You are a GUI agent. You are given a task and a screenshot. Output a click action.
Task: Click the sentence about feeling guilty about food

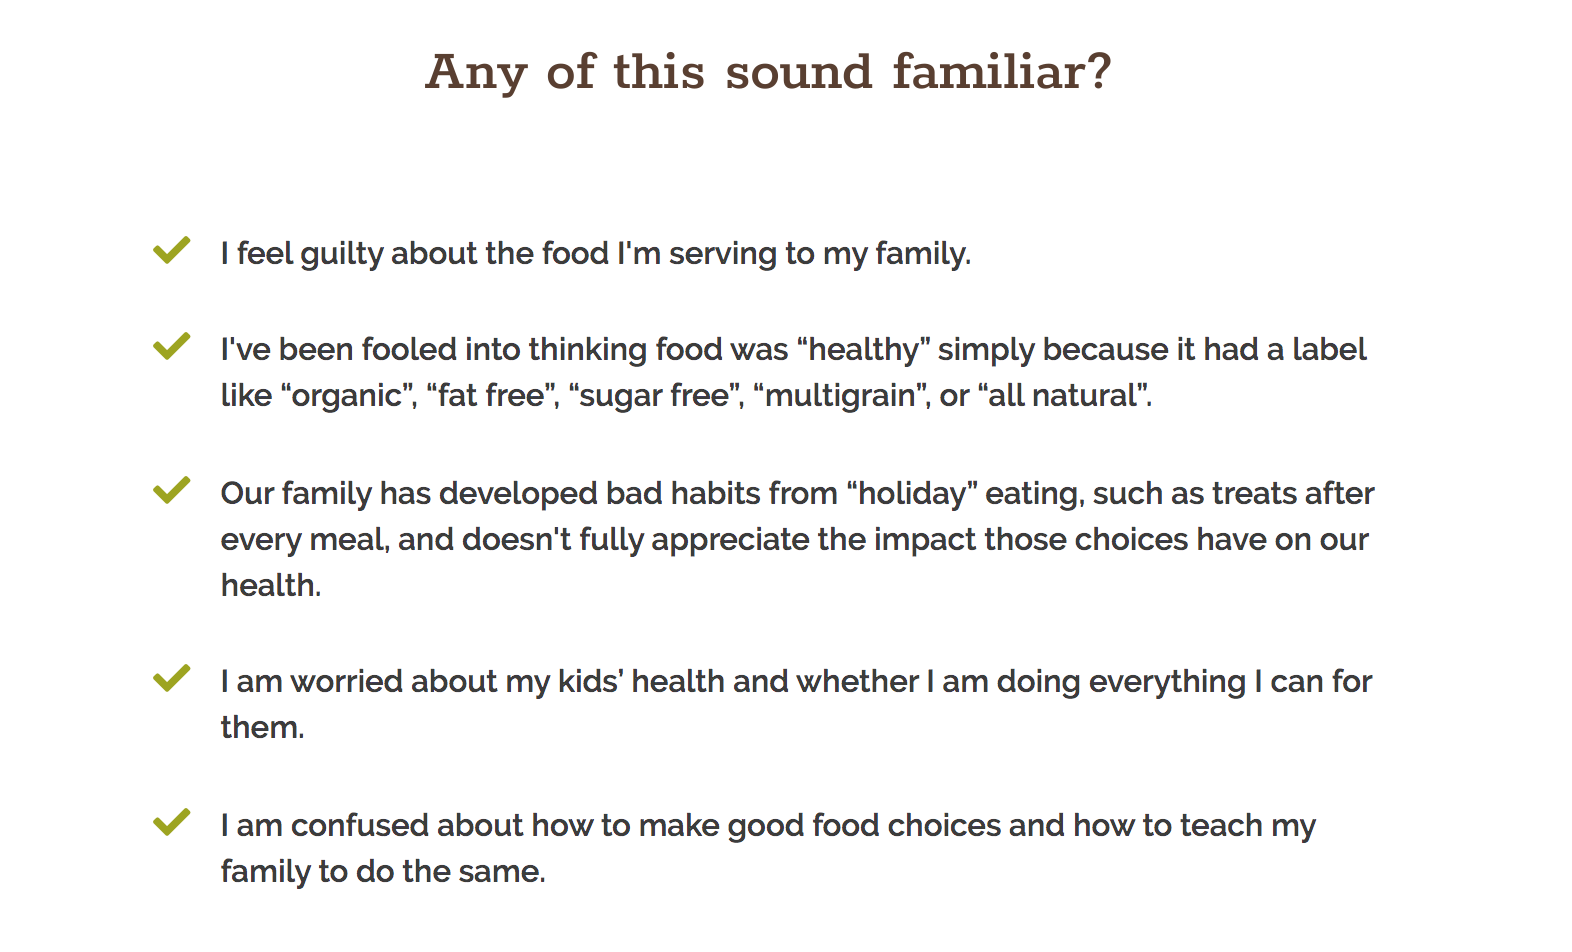595,254
